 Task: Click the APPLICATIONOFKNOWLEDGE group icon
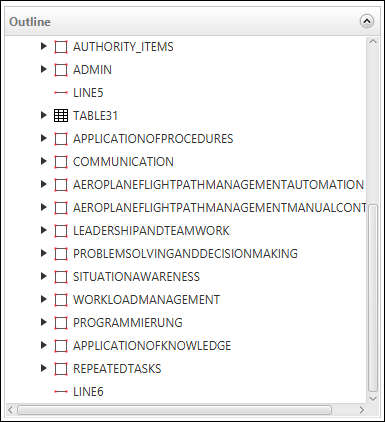[61, 346]
